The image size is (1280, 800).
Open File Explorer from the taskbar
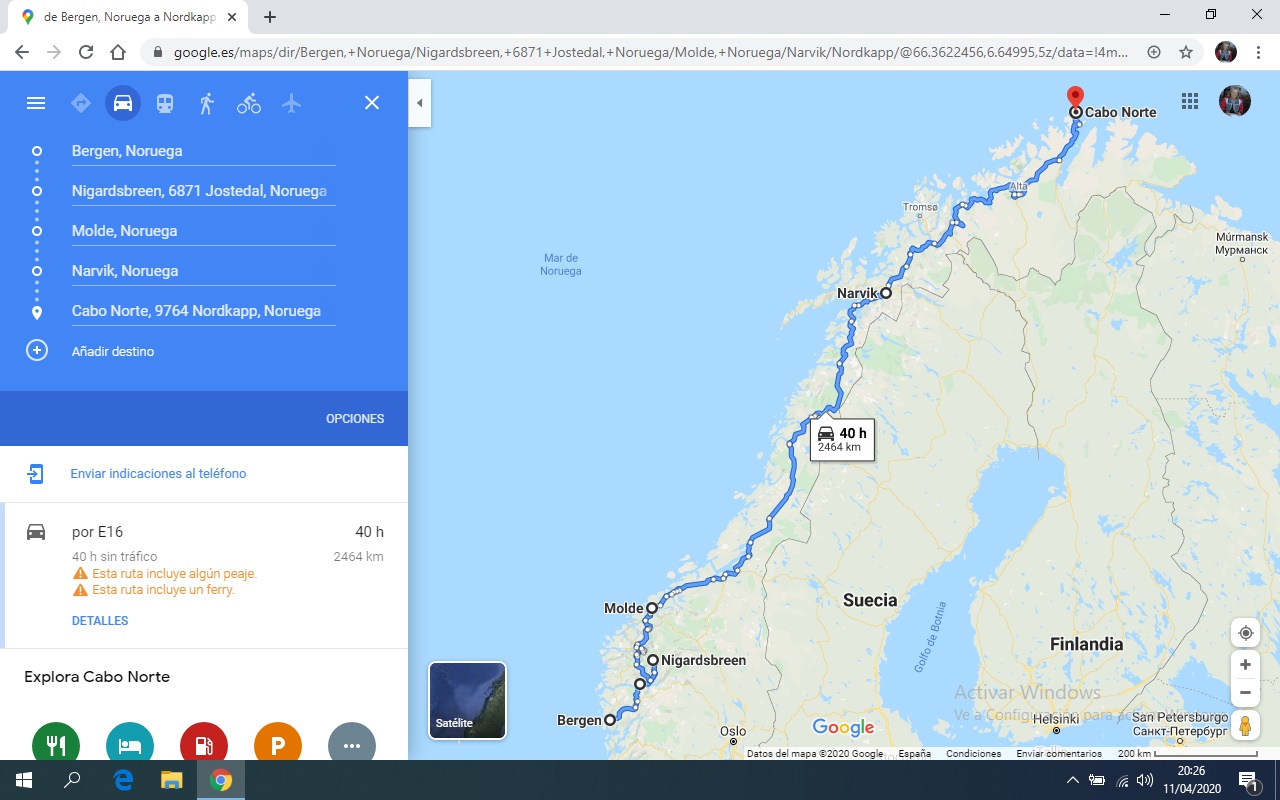(x=172, y=780)
